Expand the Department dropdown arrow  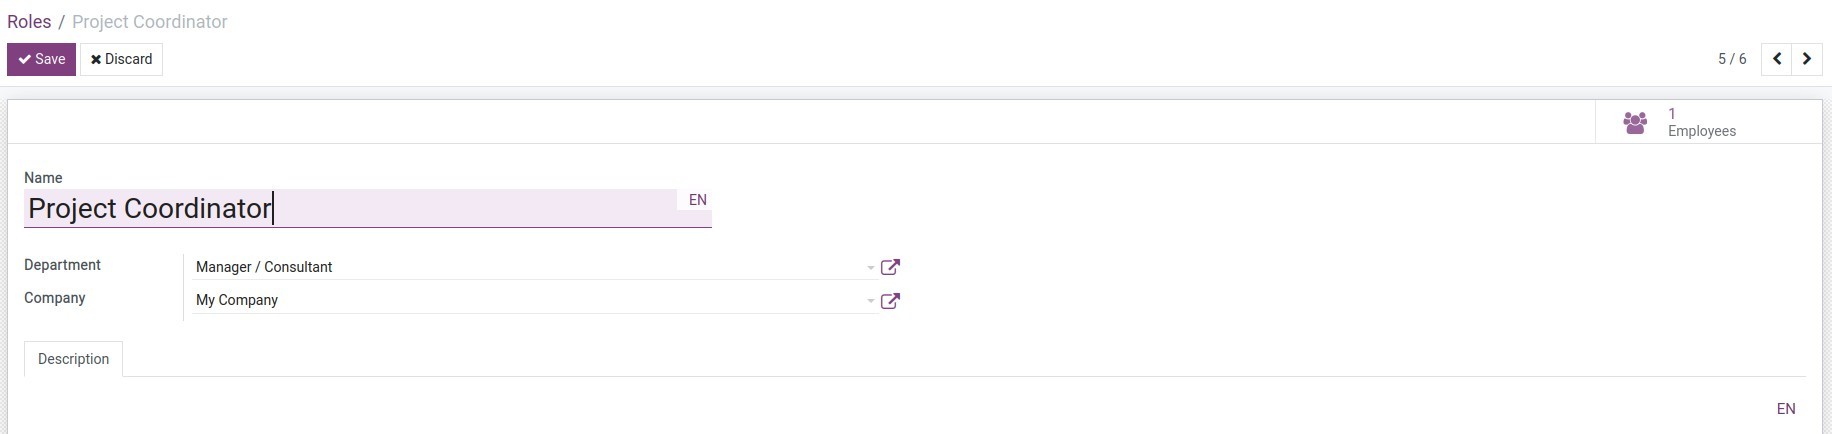[x=870, y=268]
